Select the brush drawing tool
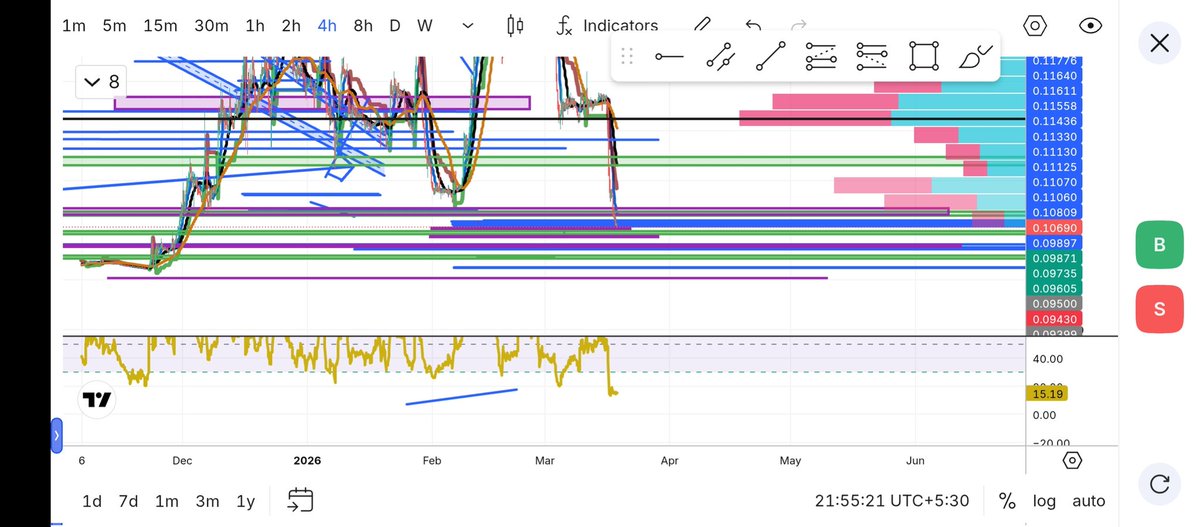Screen dimensions: 1200x527 tap(975, 56)
